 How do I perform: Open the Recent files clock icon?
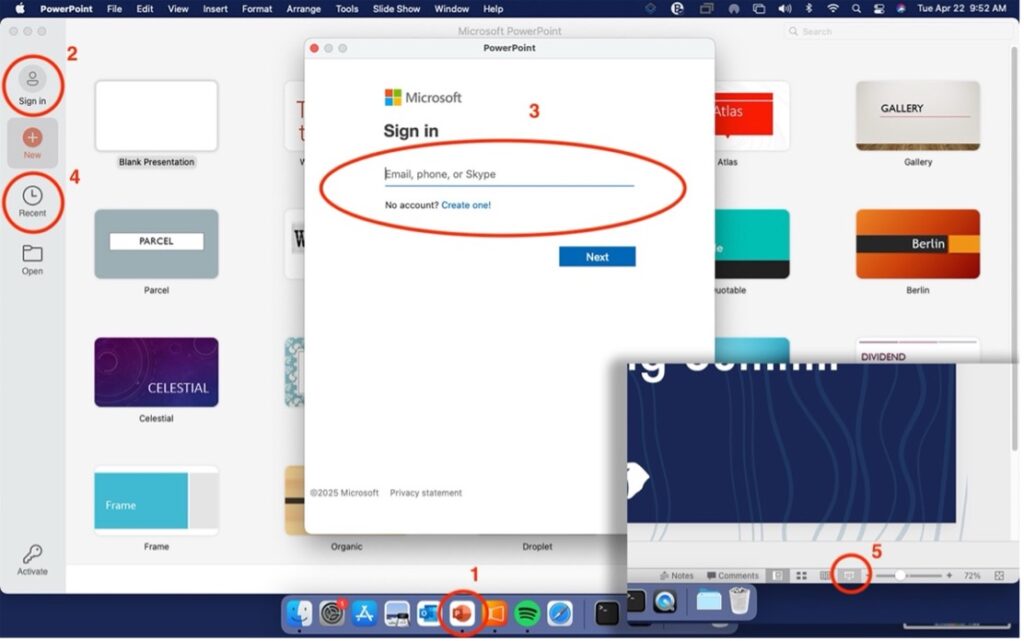click(32, 195)
